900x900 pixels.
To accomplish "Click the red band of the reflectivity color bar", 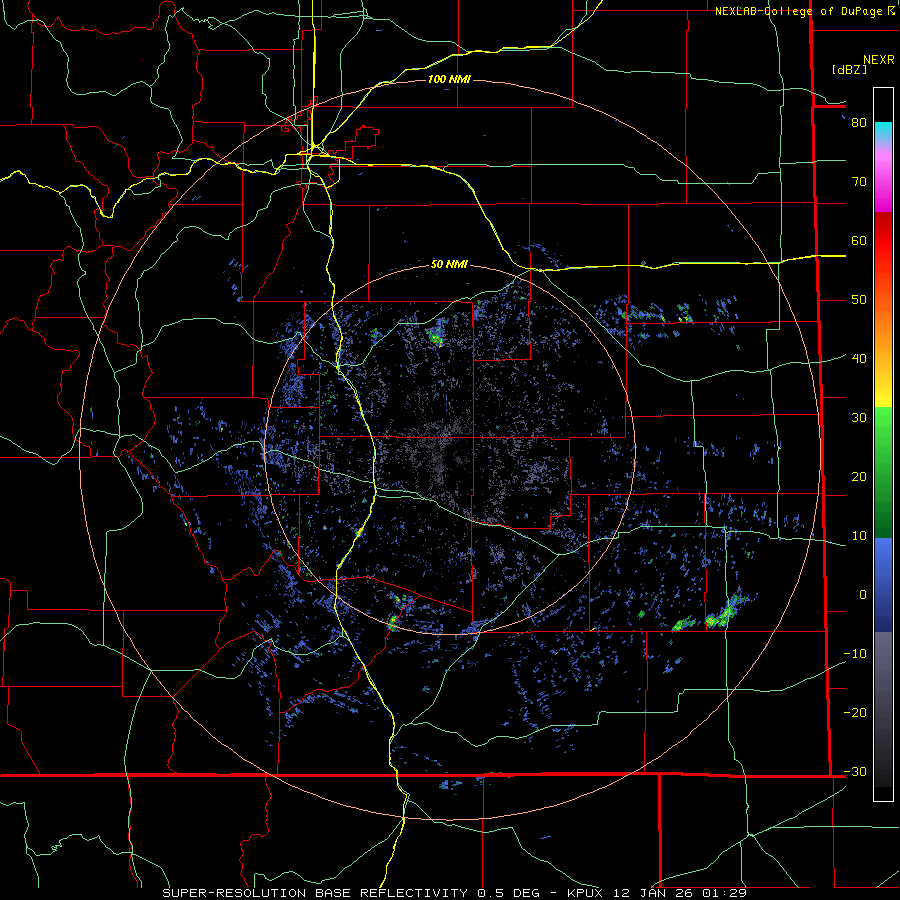I will click(x=883, y=241).
